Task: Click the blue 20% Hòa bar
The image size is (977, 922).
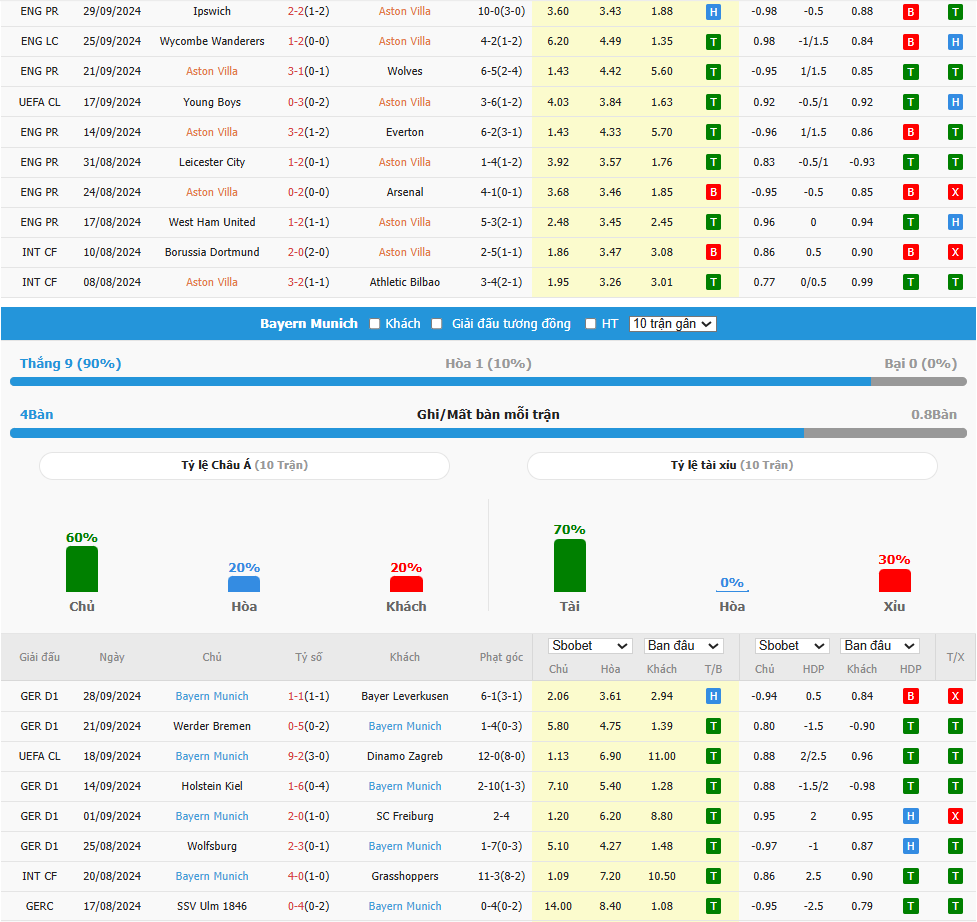Action: (244, 584)
